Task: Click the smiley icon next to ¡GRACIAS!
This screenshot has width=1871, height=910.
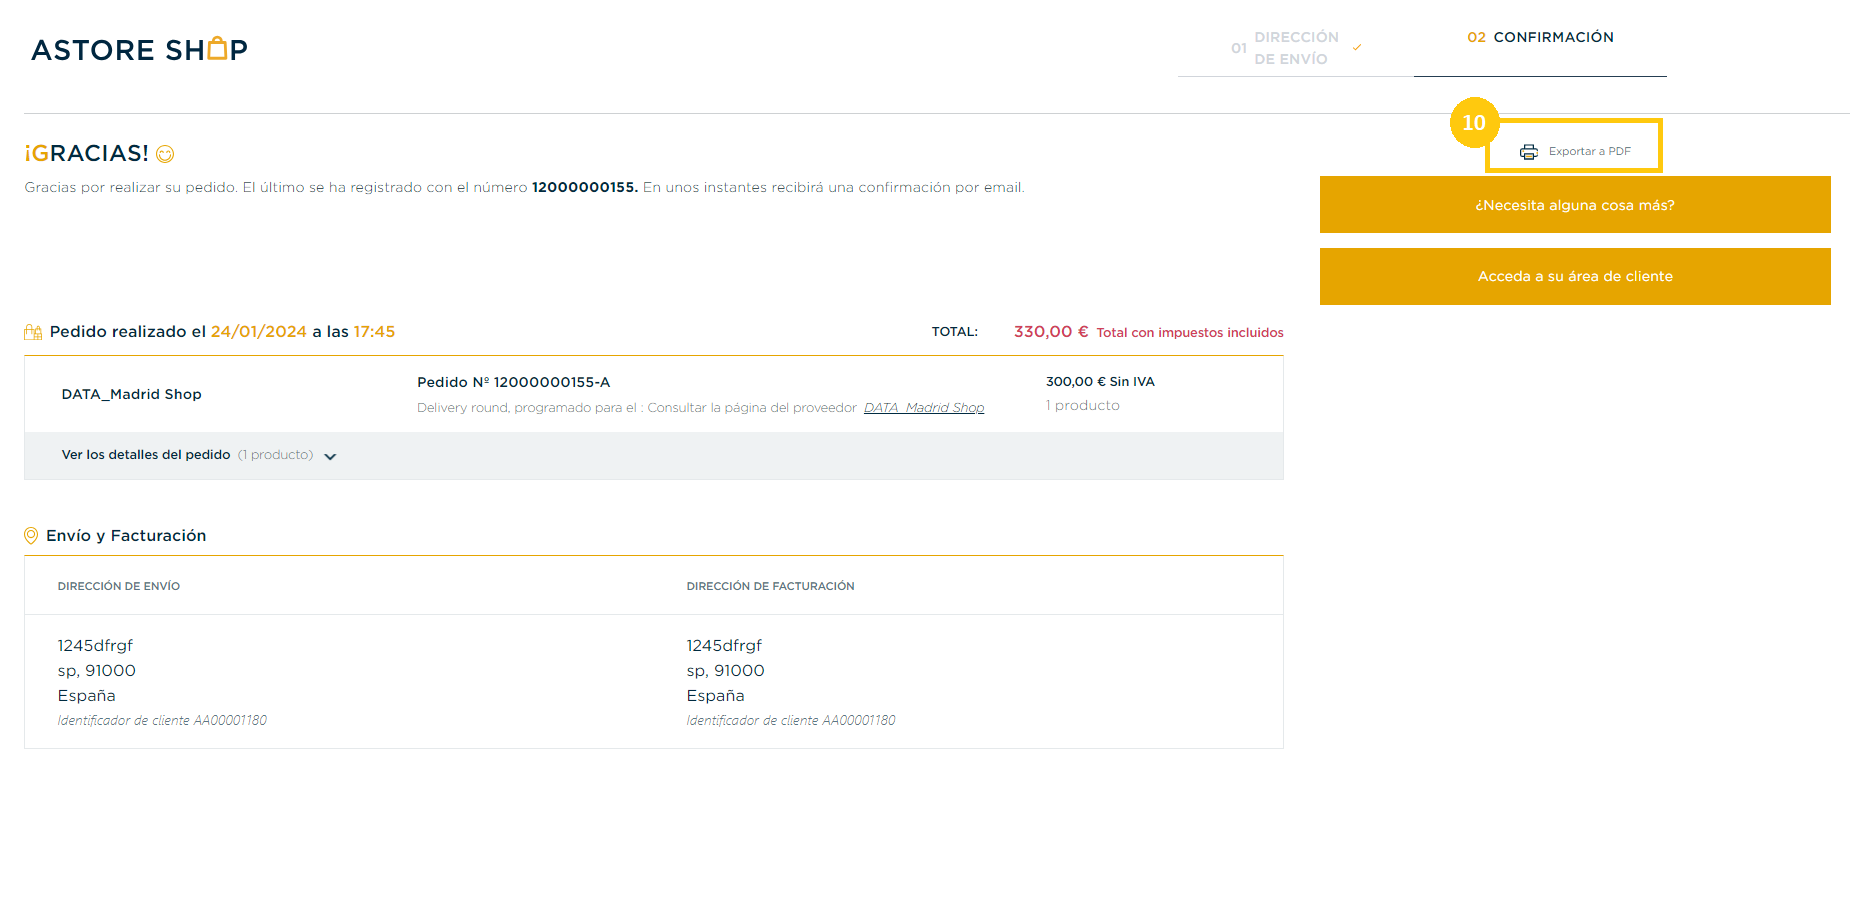Action: click(165, 154)
